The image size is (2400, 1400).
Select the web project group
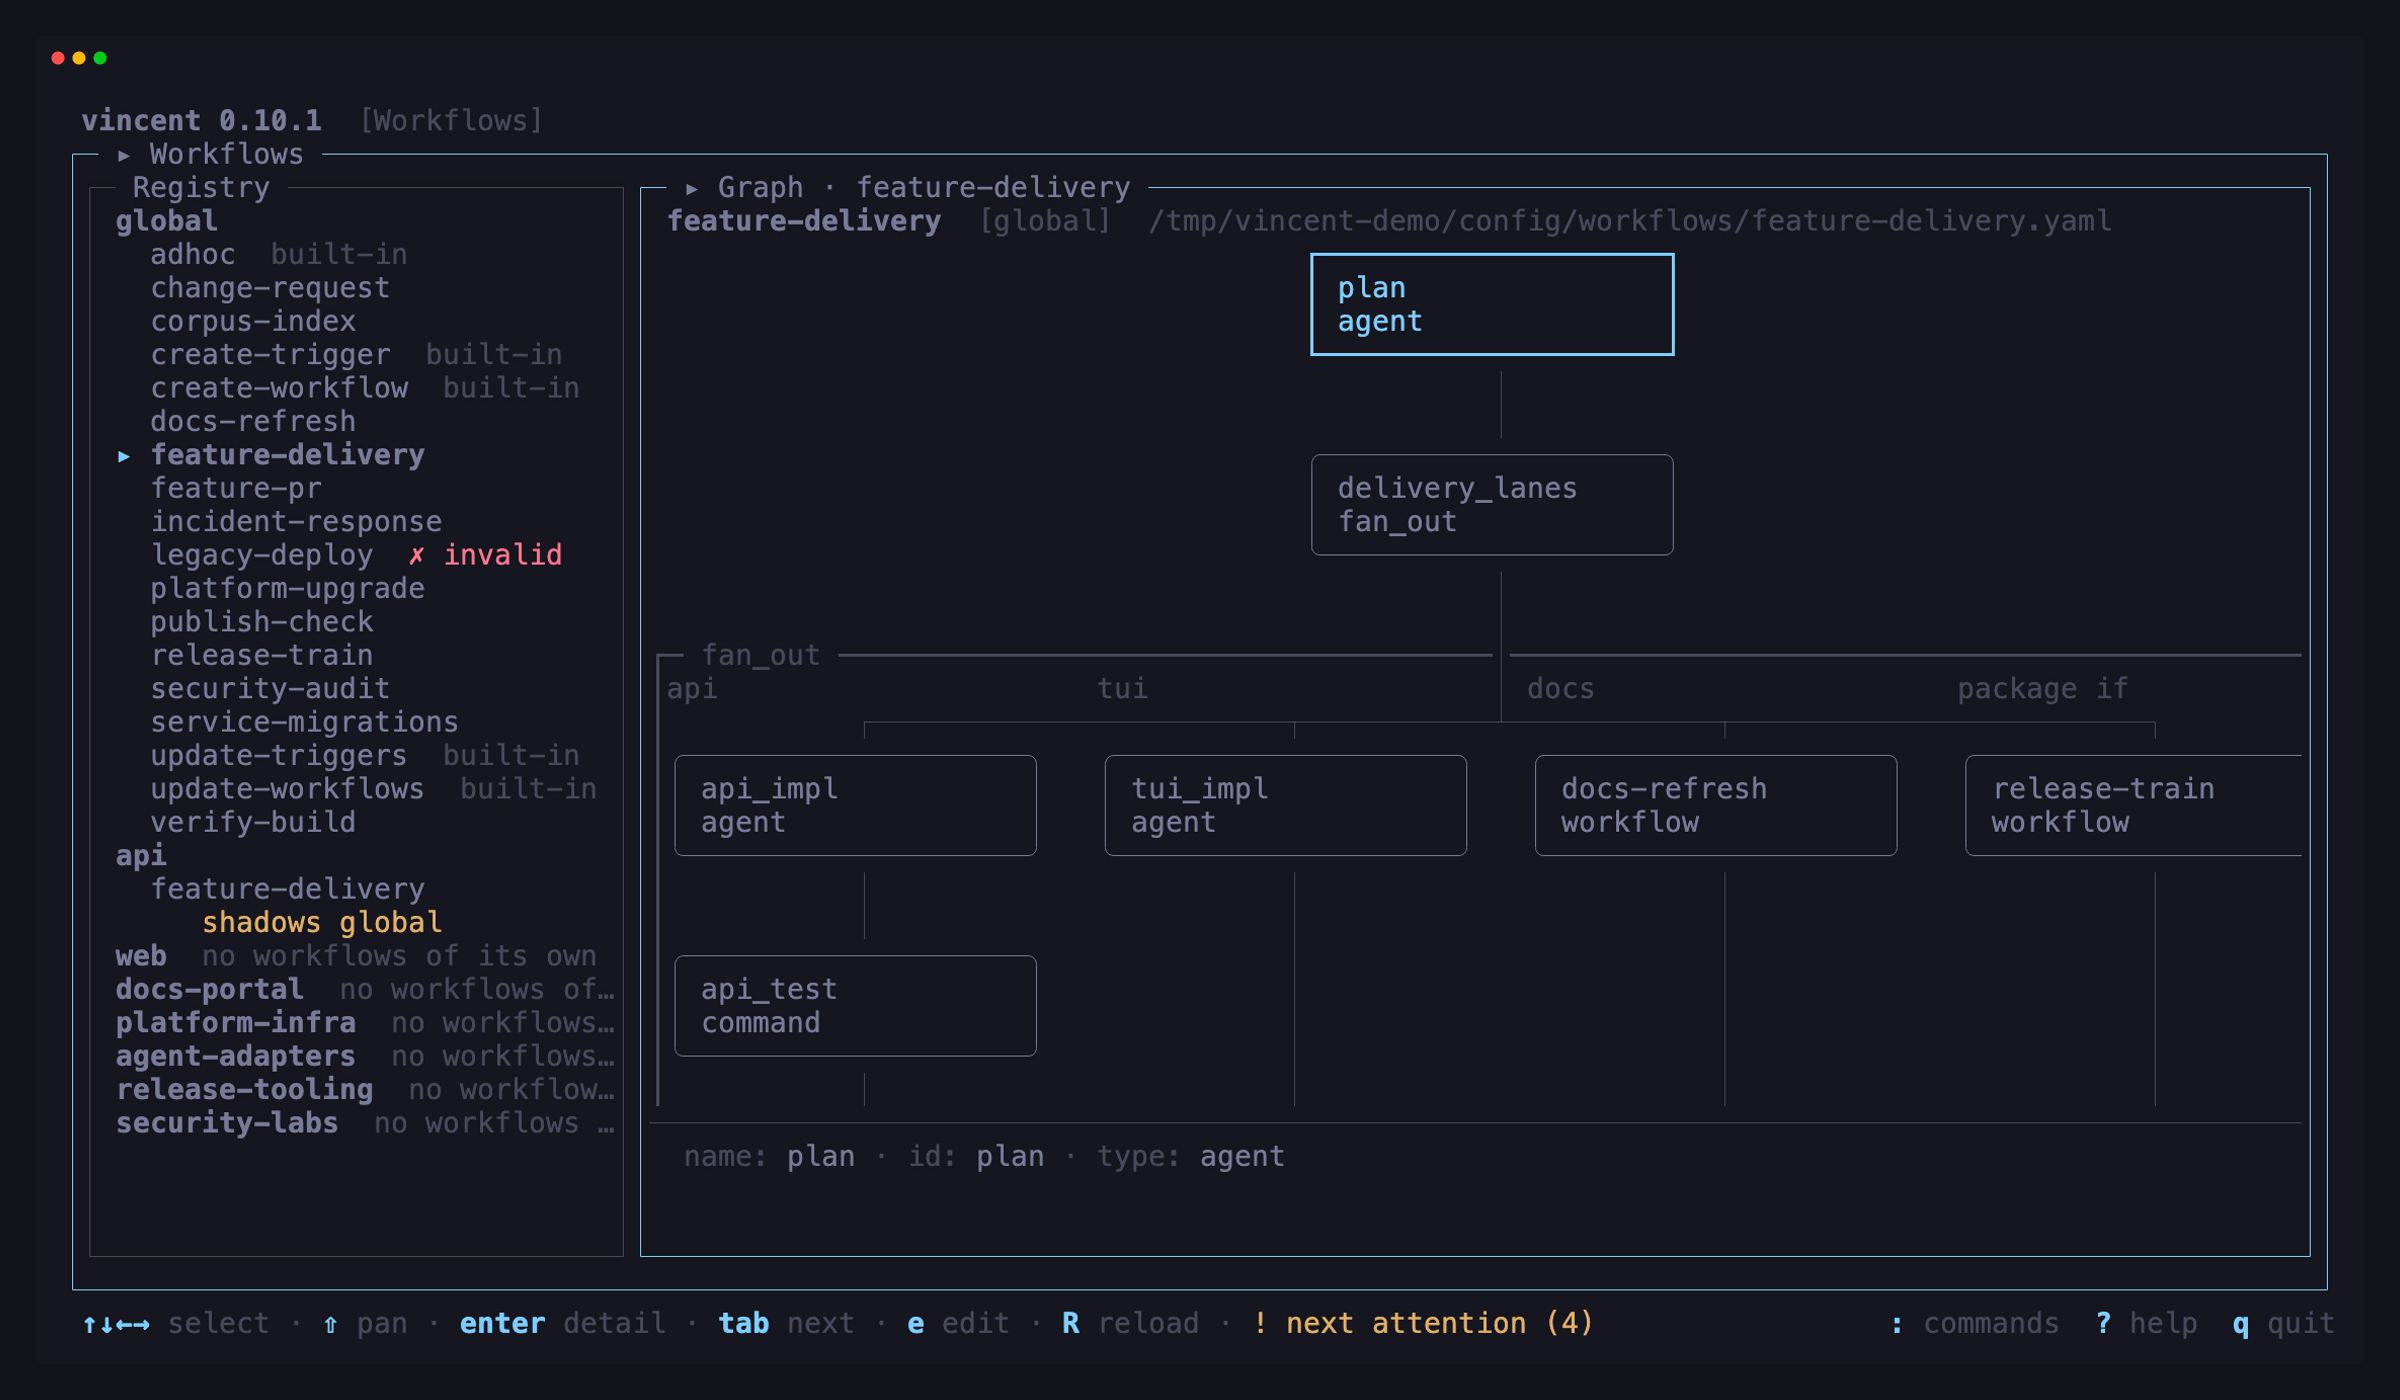click(x=141, y=956)
